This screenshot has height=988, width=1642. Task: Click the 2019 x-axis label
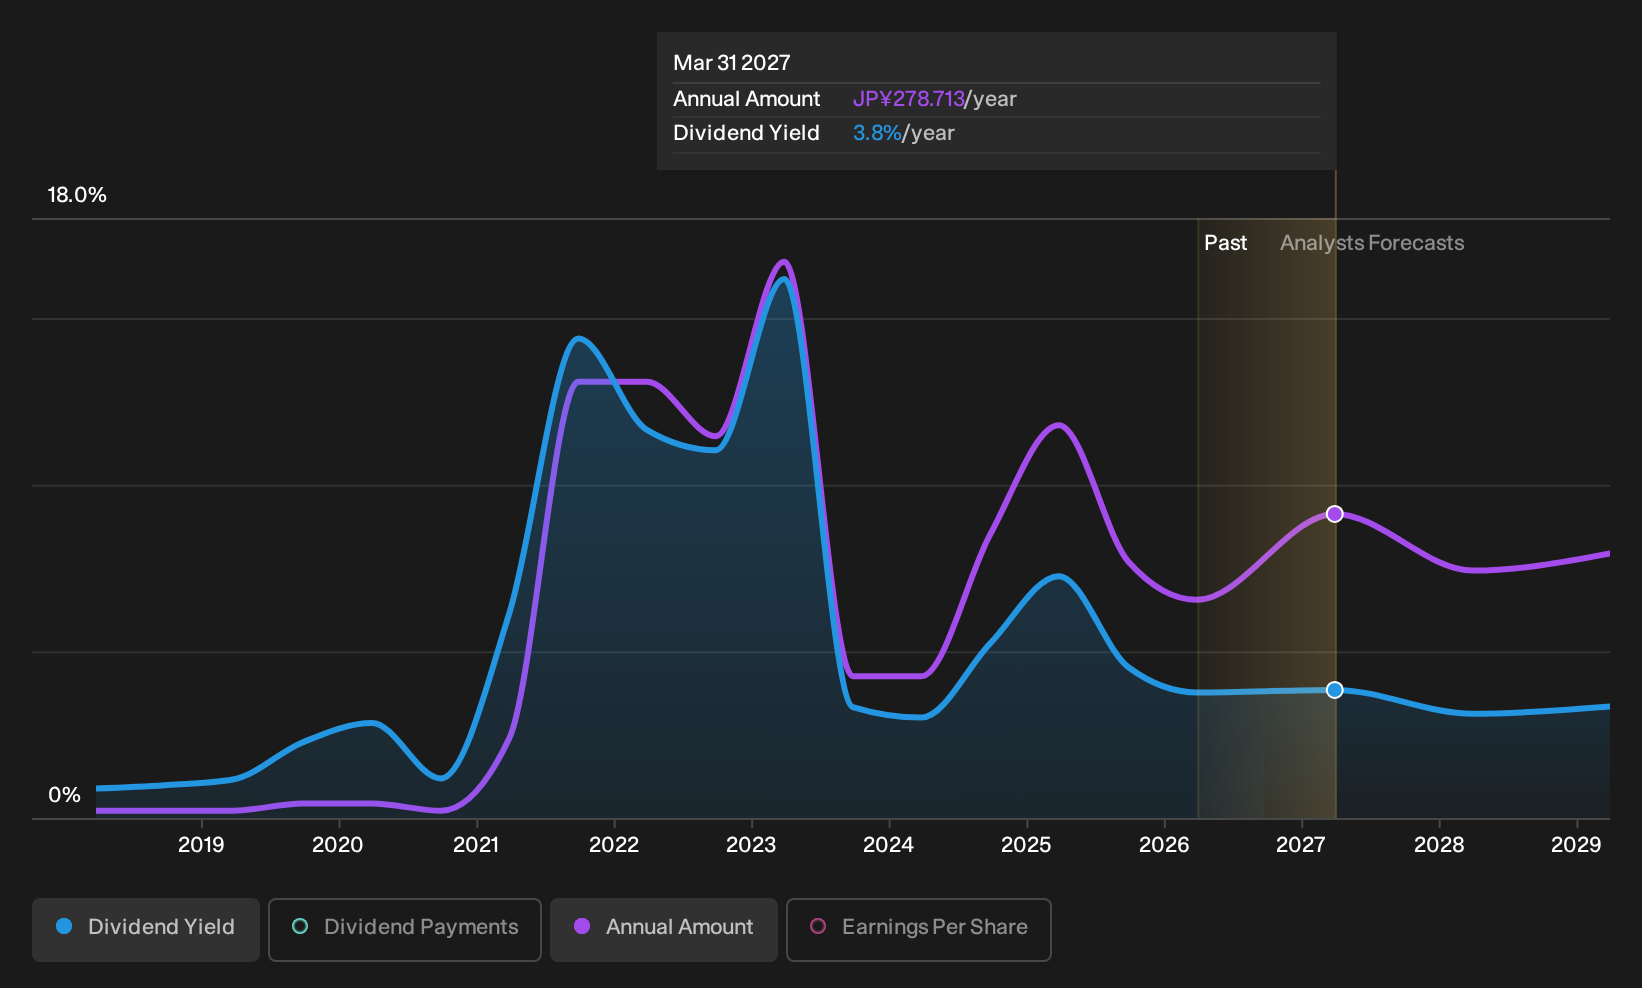point(201,845)
